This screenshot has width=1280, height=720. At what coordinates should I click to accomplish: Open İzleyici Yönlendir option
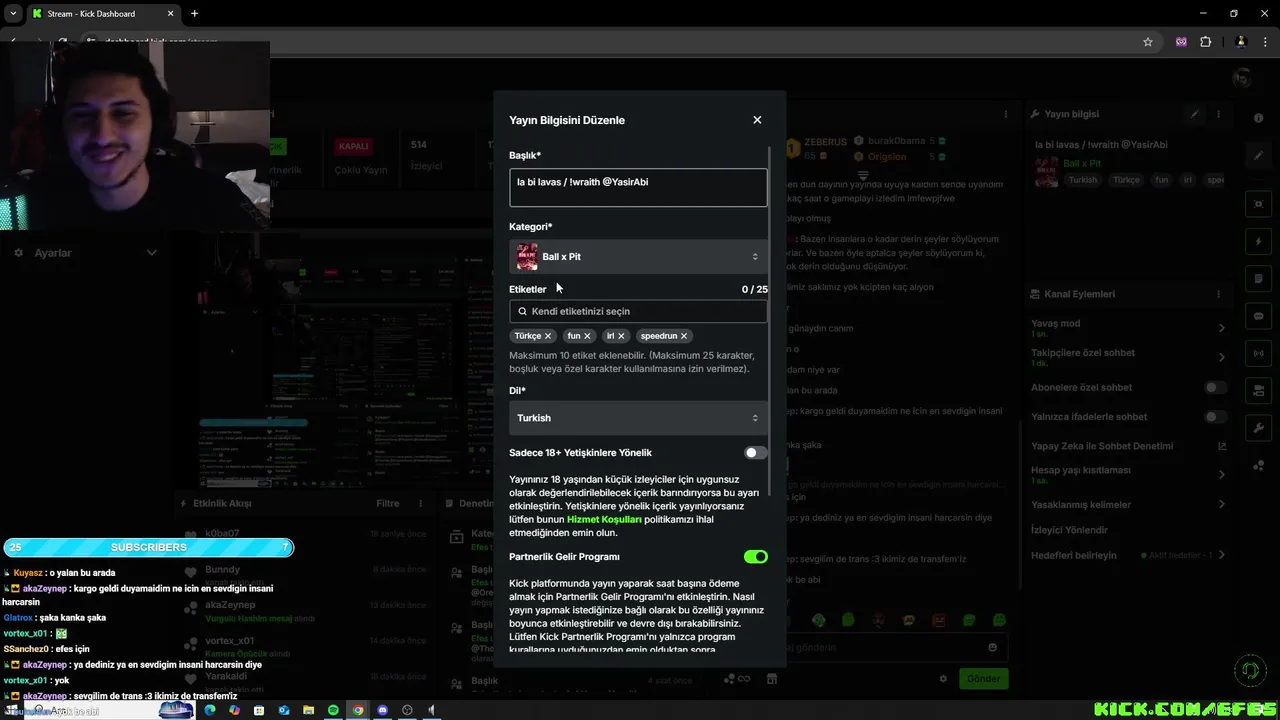[1070, 530]
